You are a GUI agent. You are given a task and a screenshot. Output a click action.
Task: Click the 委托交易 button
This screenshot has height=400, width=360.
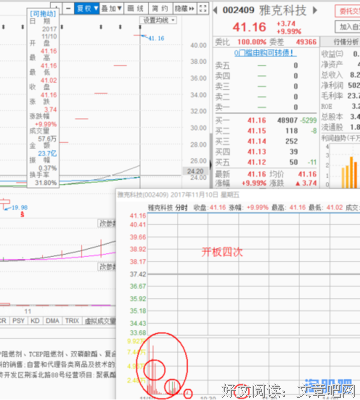348,11
